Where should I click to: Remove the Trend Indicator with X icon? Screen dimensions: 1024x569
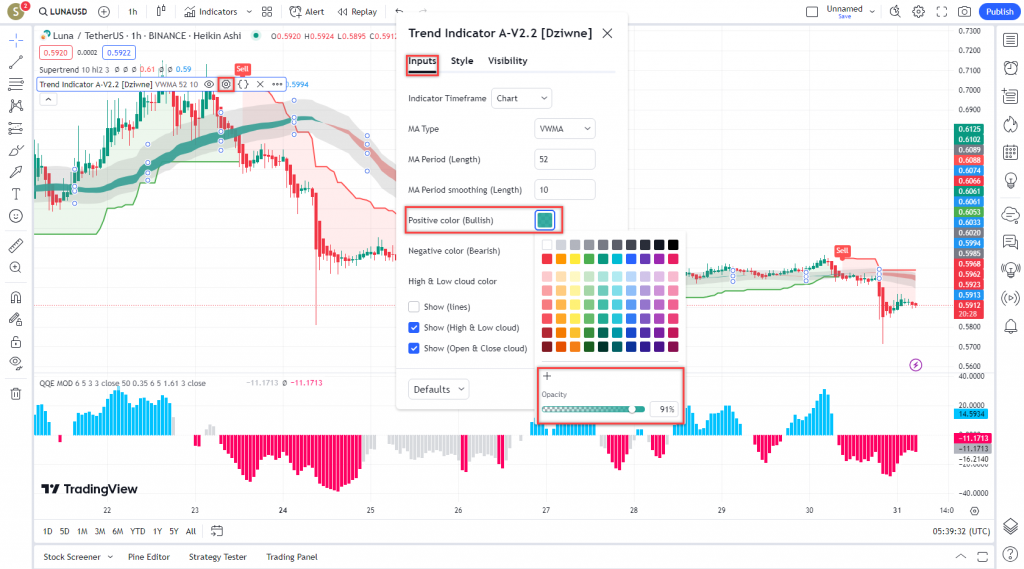pyautogui.click(x=260, y=84)
